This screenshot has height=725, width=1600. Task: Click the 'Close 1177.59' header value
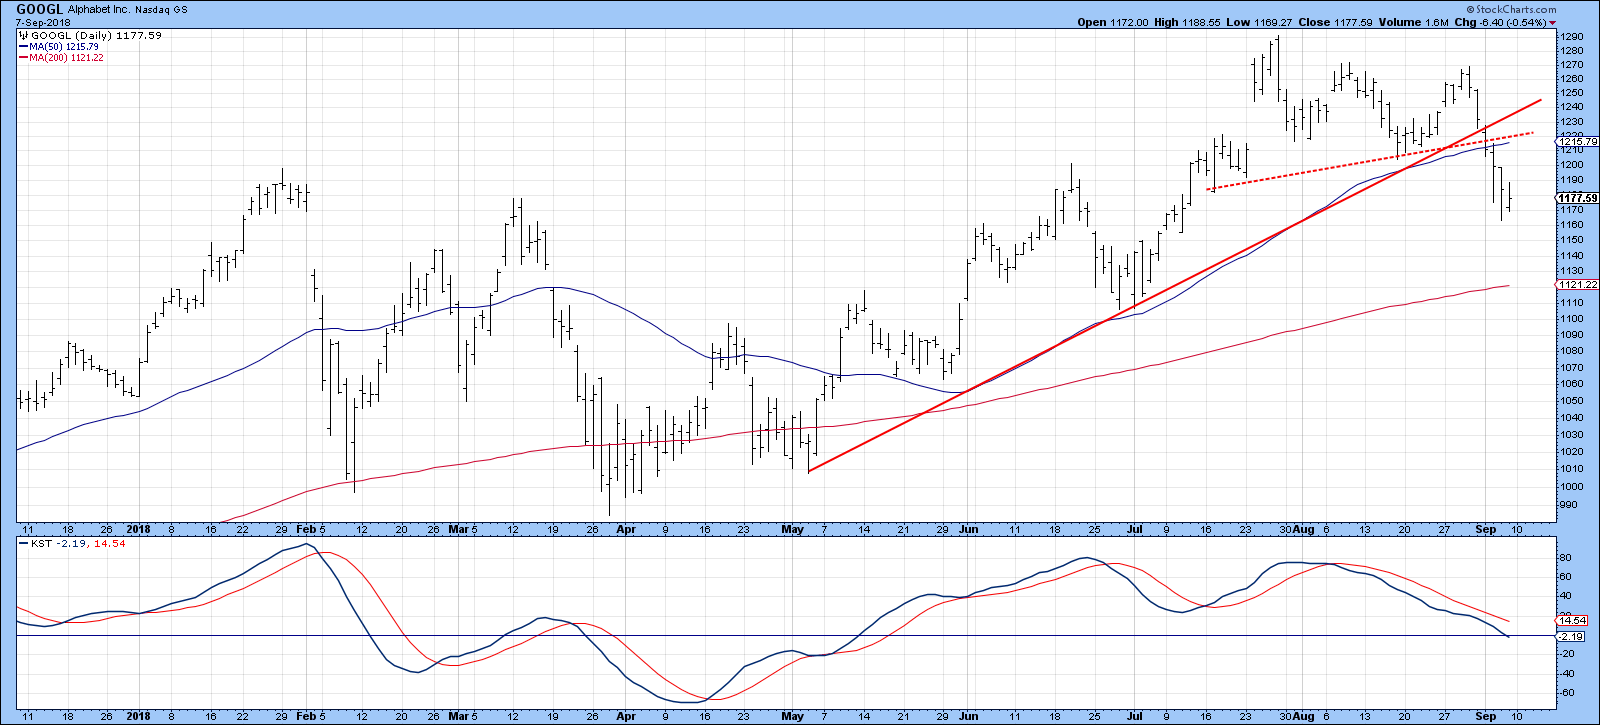pos(1333,22)
